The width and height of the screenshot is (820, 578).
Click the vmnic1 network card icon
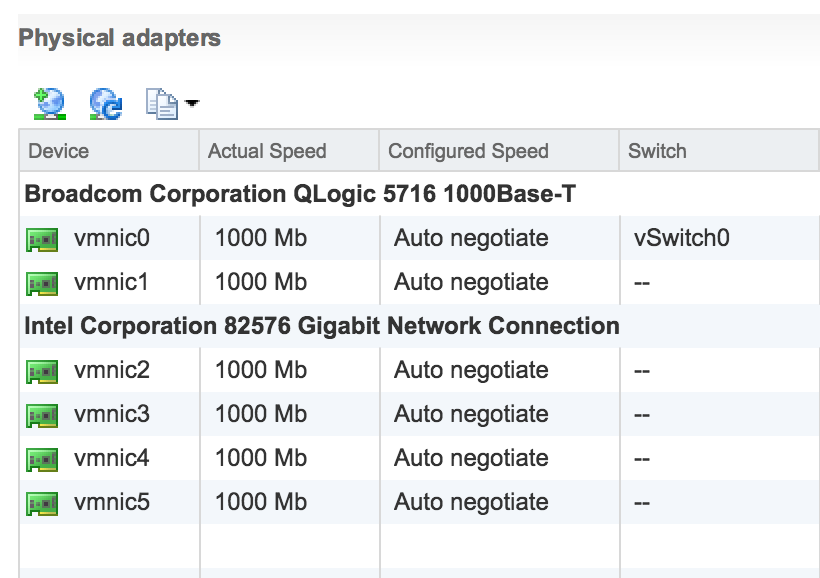point(42,284)
